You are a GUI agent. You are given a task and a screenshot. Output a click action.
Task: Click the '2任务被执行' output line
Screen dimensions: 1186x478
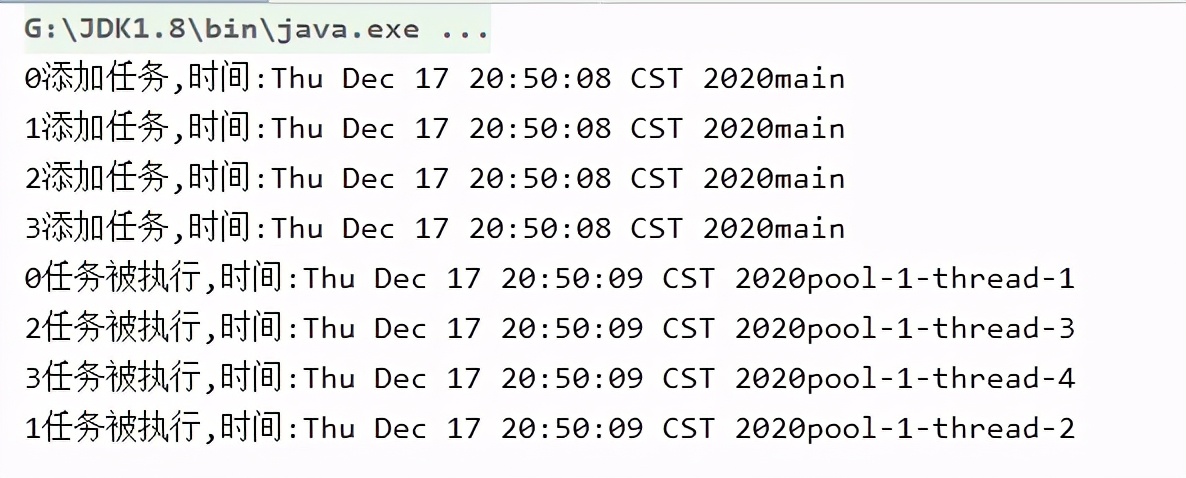pyautogui.click(x=550, y=328)
